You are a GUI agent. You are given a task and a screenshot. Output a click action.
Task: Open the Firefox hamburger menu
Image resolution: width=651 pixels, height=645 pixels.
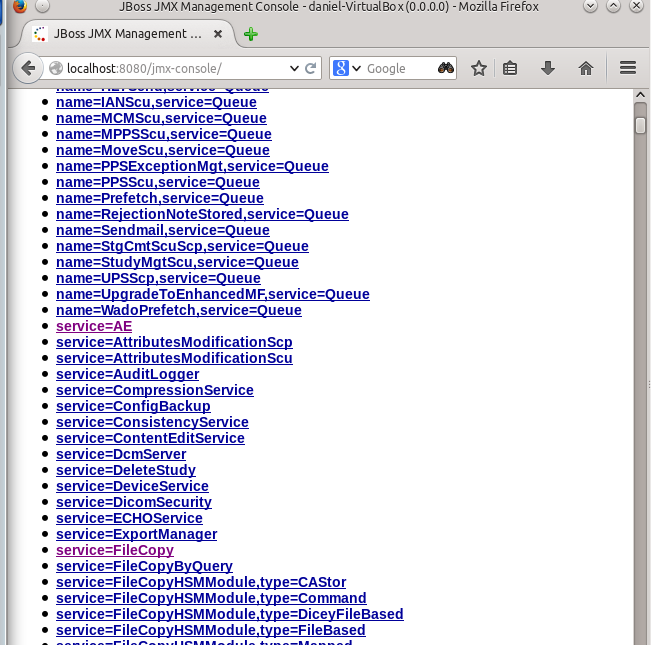(628, 68)
